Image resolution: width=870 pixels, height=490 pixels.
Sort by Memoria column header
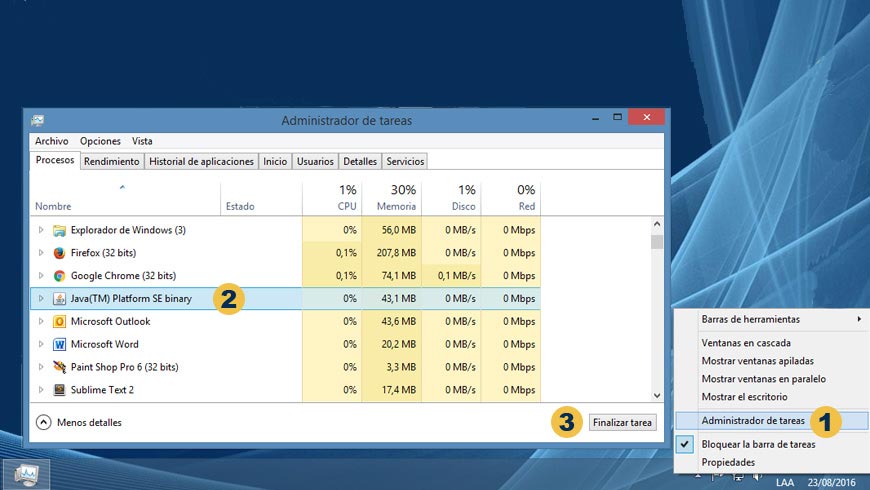pos(392,199)
